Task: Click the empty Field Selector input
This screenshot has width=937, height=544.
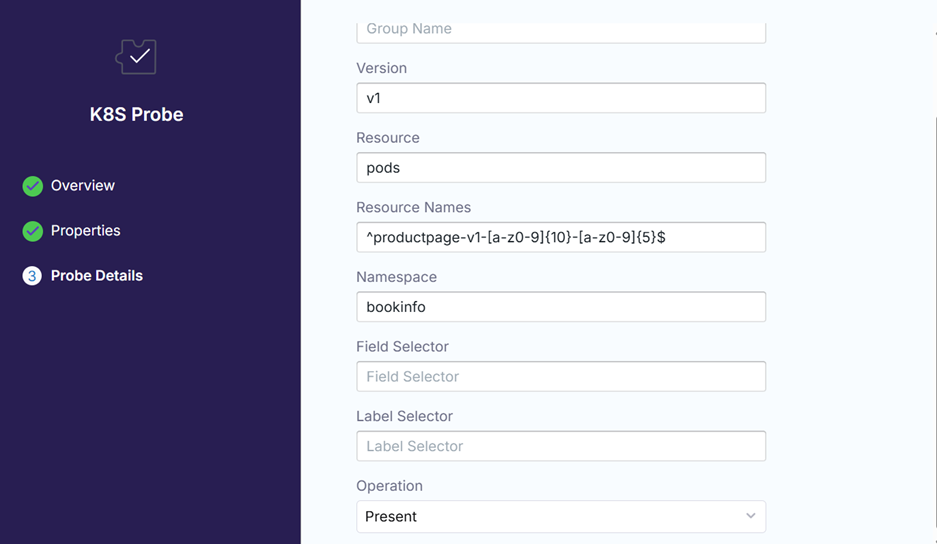Action: [560, 377]
